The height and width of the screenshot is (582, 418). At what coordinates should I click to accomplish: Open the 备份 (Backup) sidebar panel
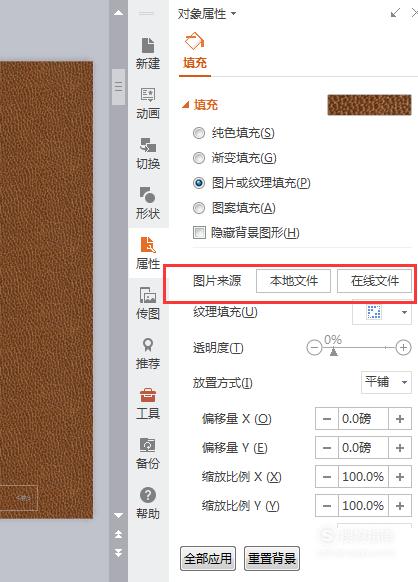click(148, 454)
